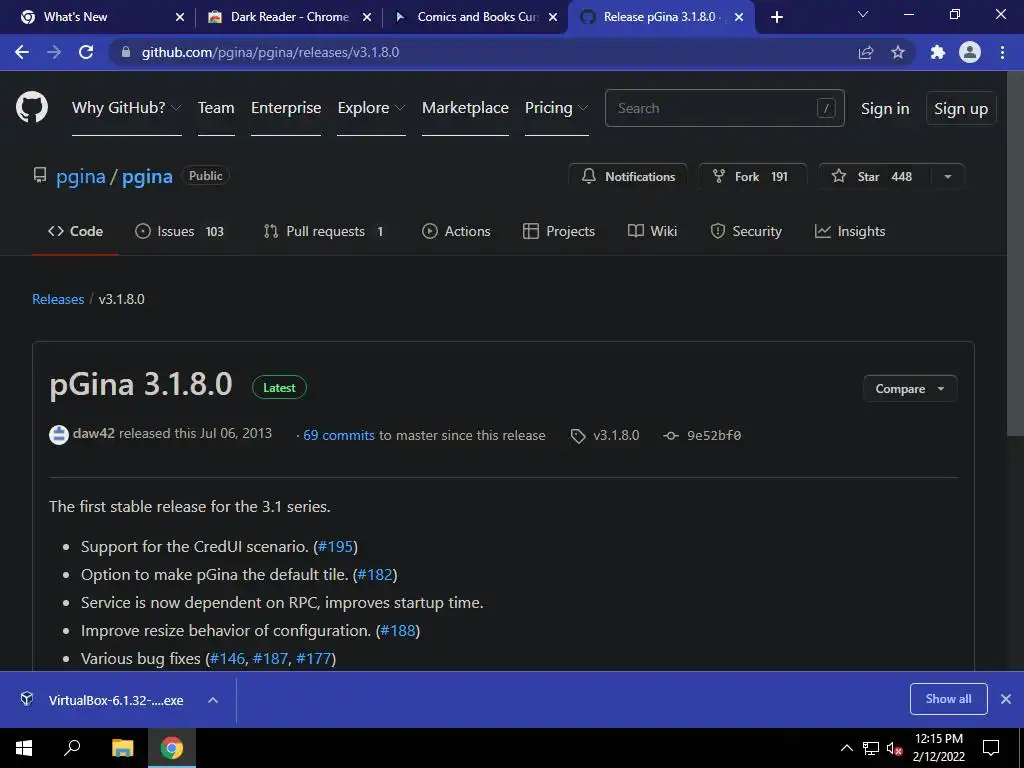Click the browser back arrow

click(22, 52)
